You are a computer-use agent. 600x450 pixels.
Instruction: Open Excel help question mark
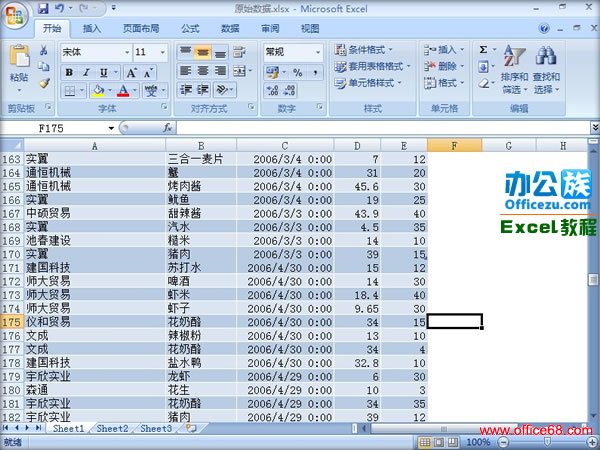(x=544, y=28)
